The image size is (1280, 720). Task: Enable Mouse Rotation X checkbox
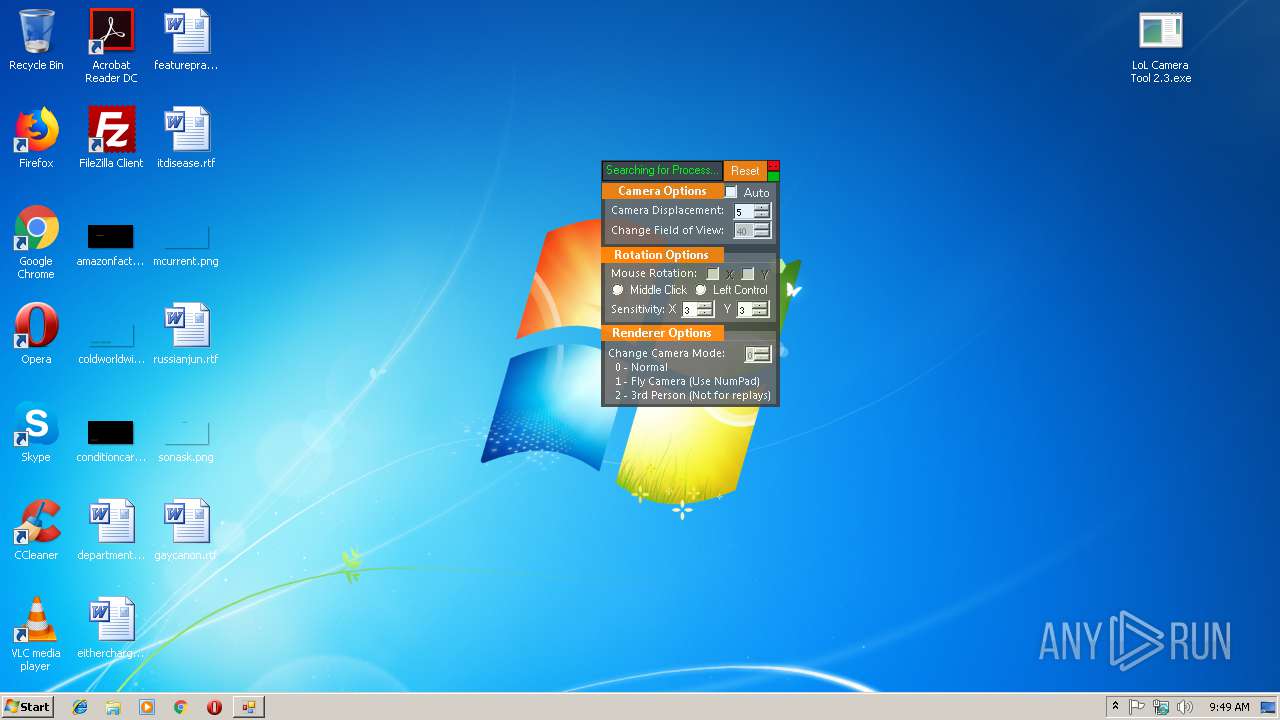(x=713, y=273)
